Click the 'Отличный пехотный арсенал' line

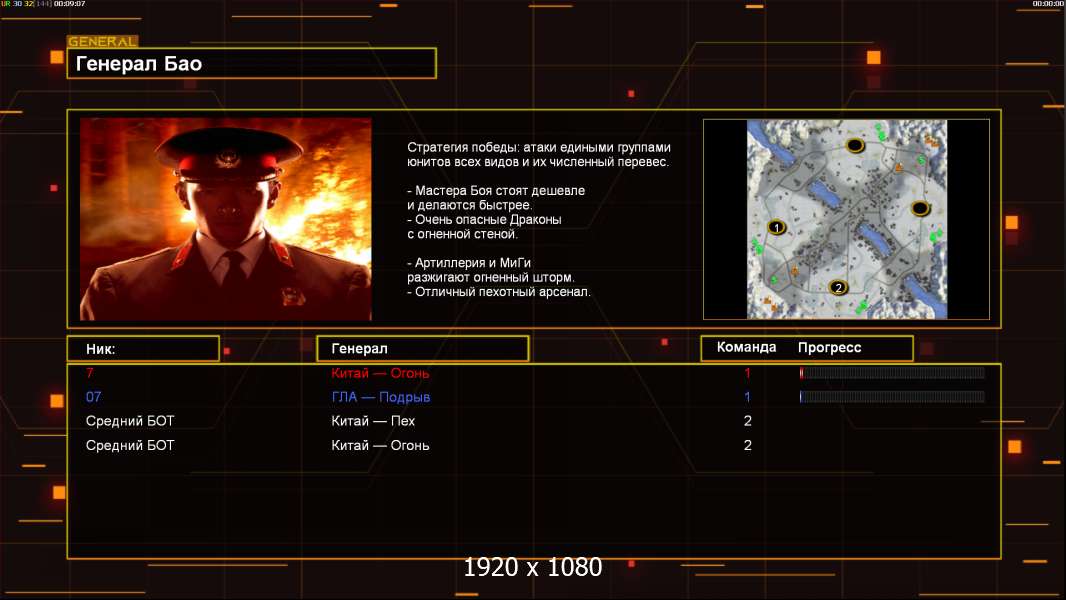499,292
